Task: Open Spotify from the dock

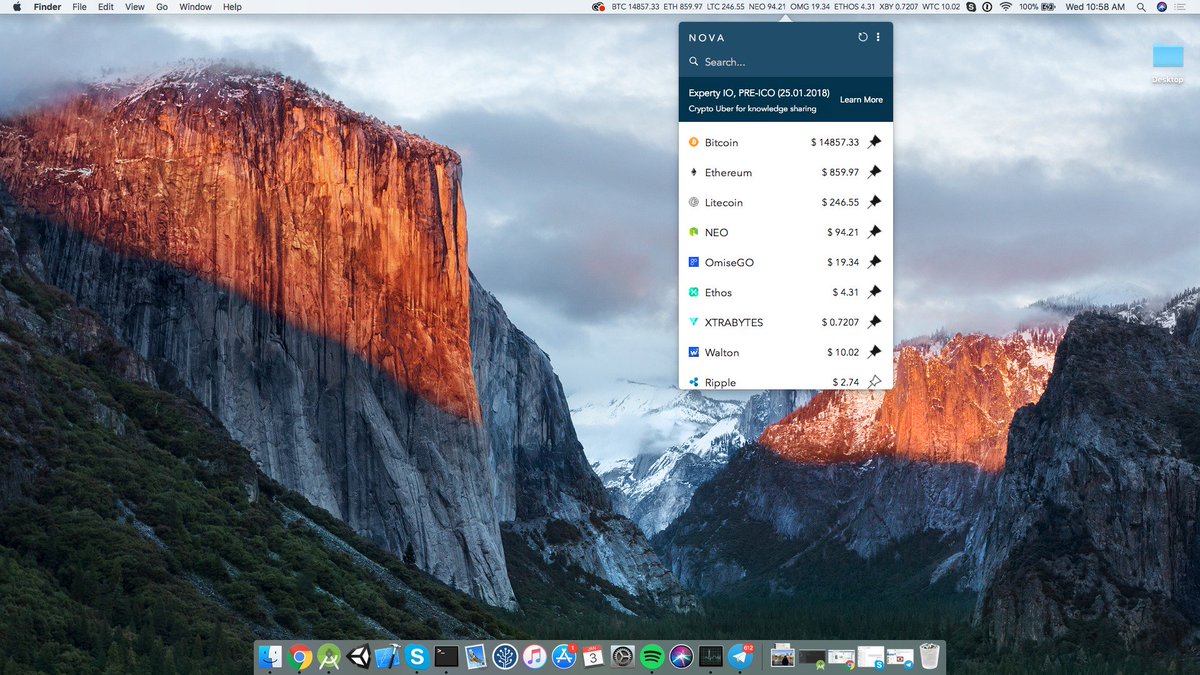Action: point(652,656)
